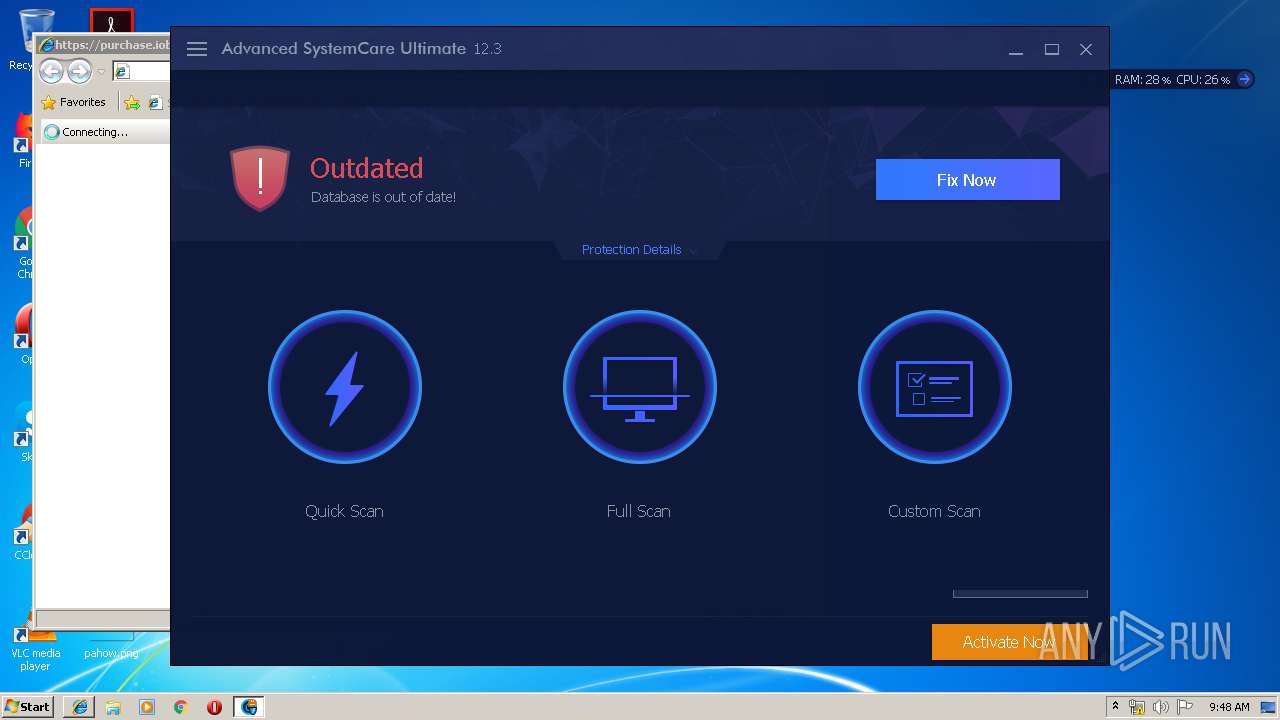The height and width of the screenshot is (720, 1280).
Task: Open the Start menu
Action: click(28, 706)
